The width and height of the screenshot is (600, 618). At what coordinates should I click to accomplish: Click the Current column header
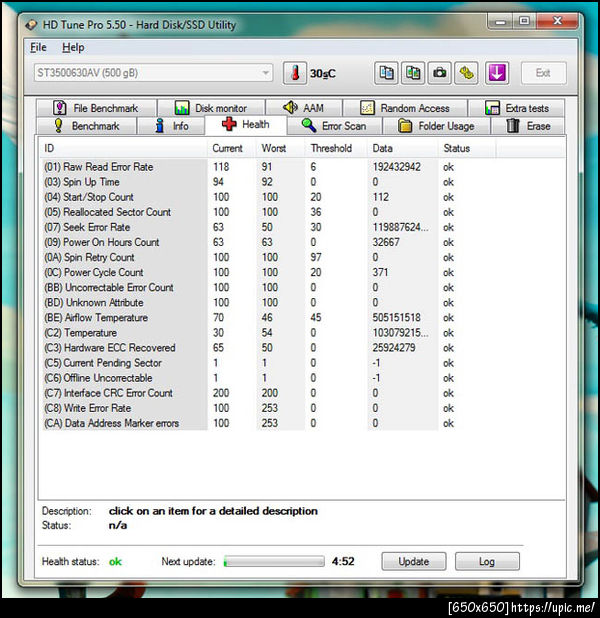[x=232, y=148]
